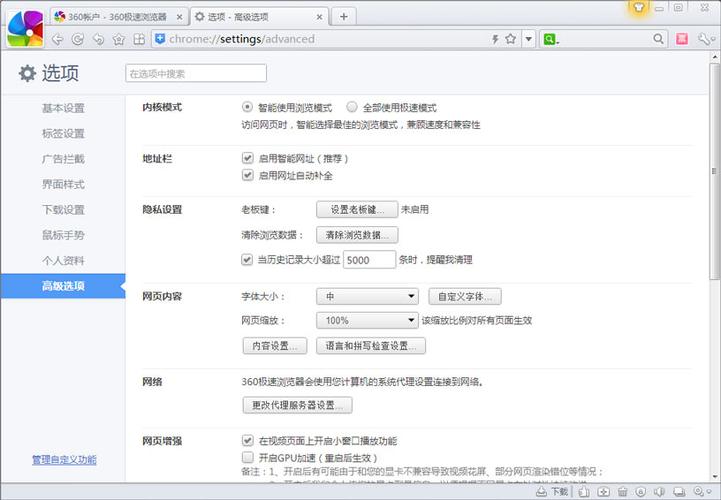Click the shield lock icon in the status bar
Screen dimensions: 721x500
(x=641, y=492)
